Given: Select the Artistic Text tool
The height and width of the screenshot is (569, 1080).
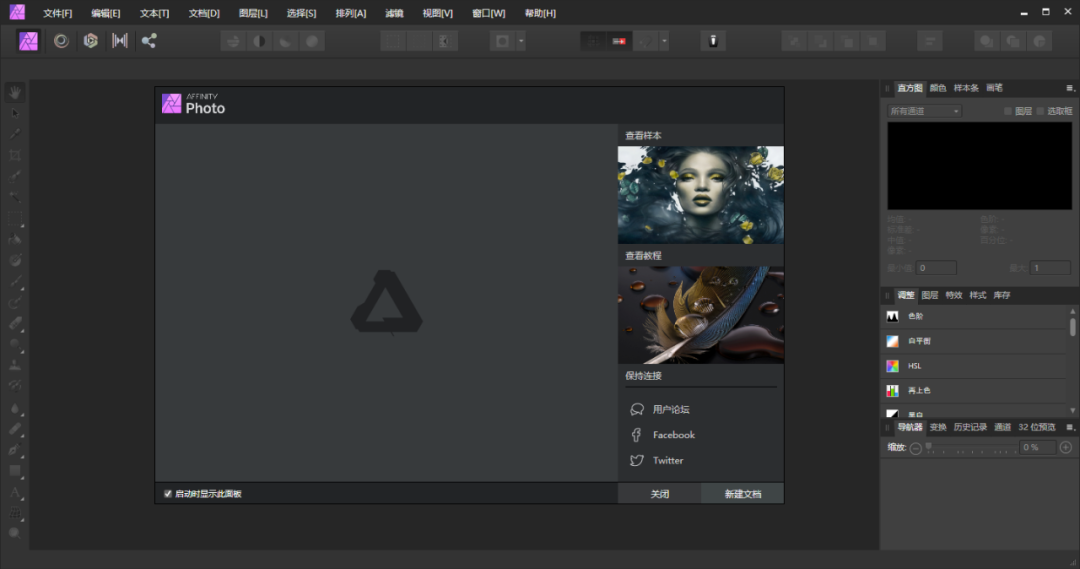Looking at the screenshot, I should pos(14,492).
